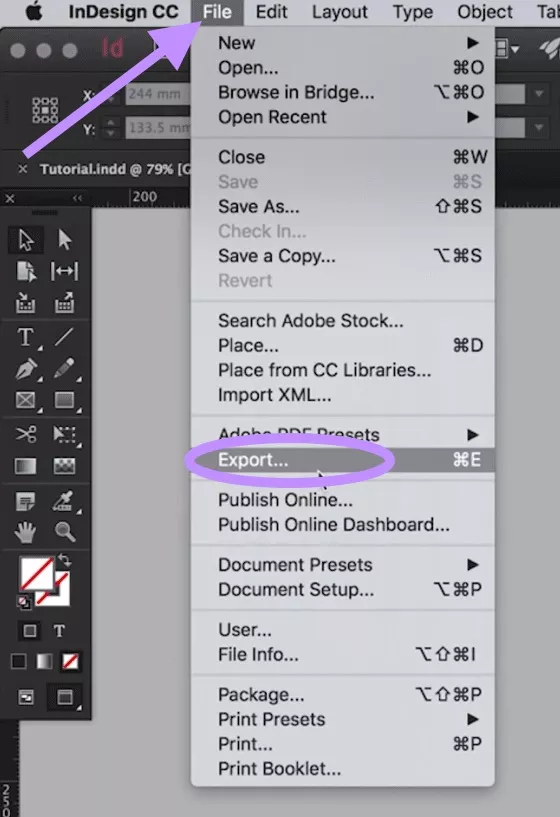Choose File Info... menu item

[x=343, y=655]
